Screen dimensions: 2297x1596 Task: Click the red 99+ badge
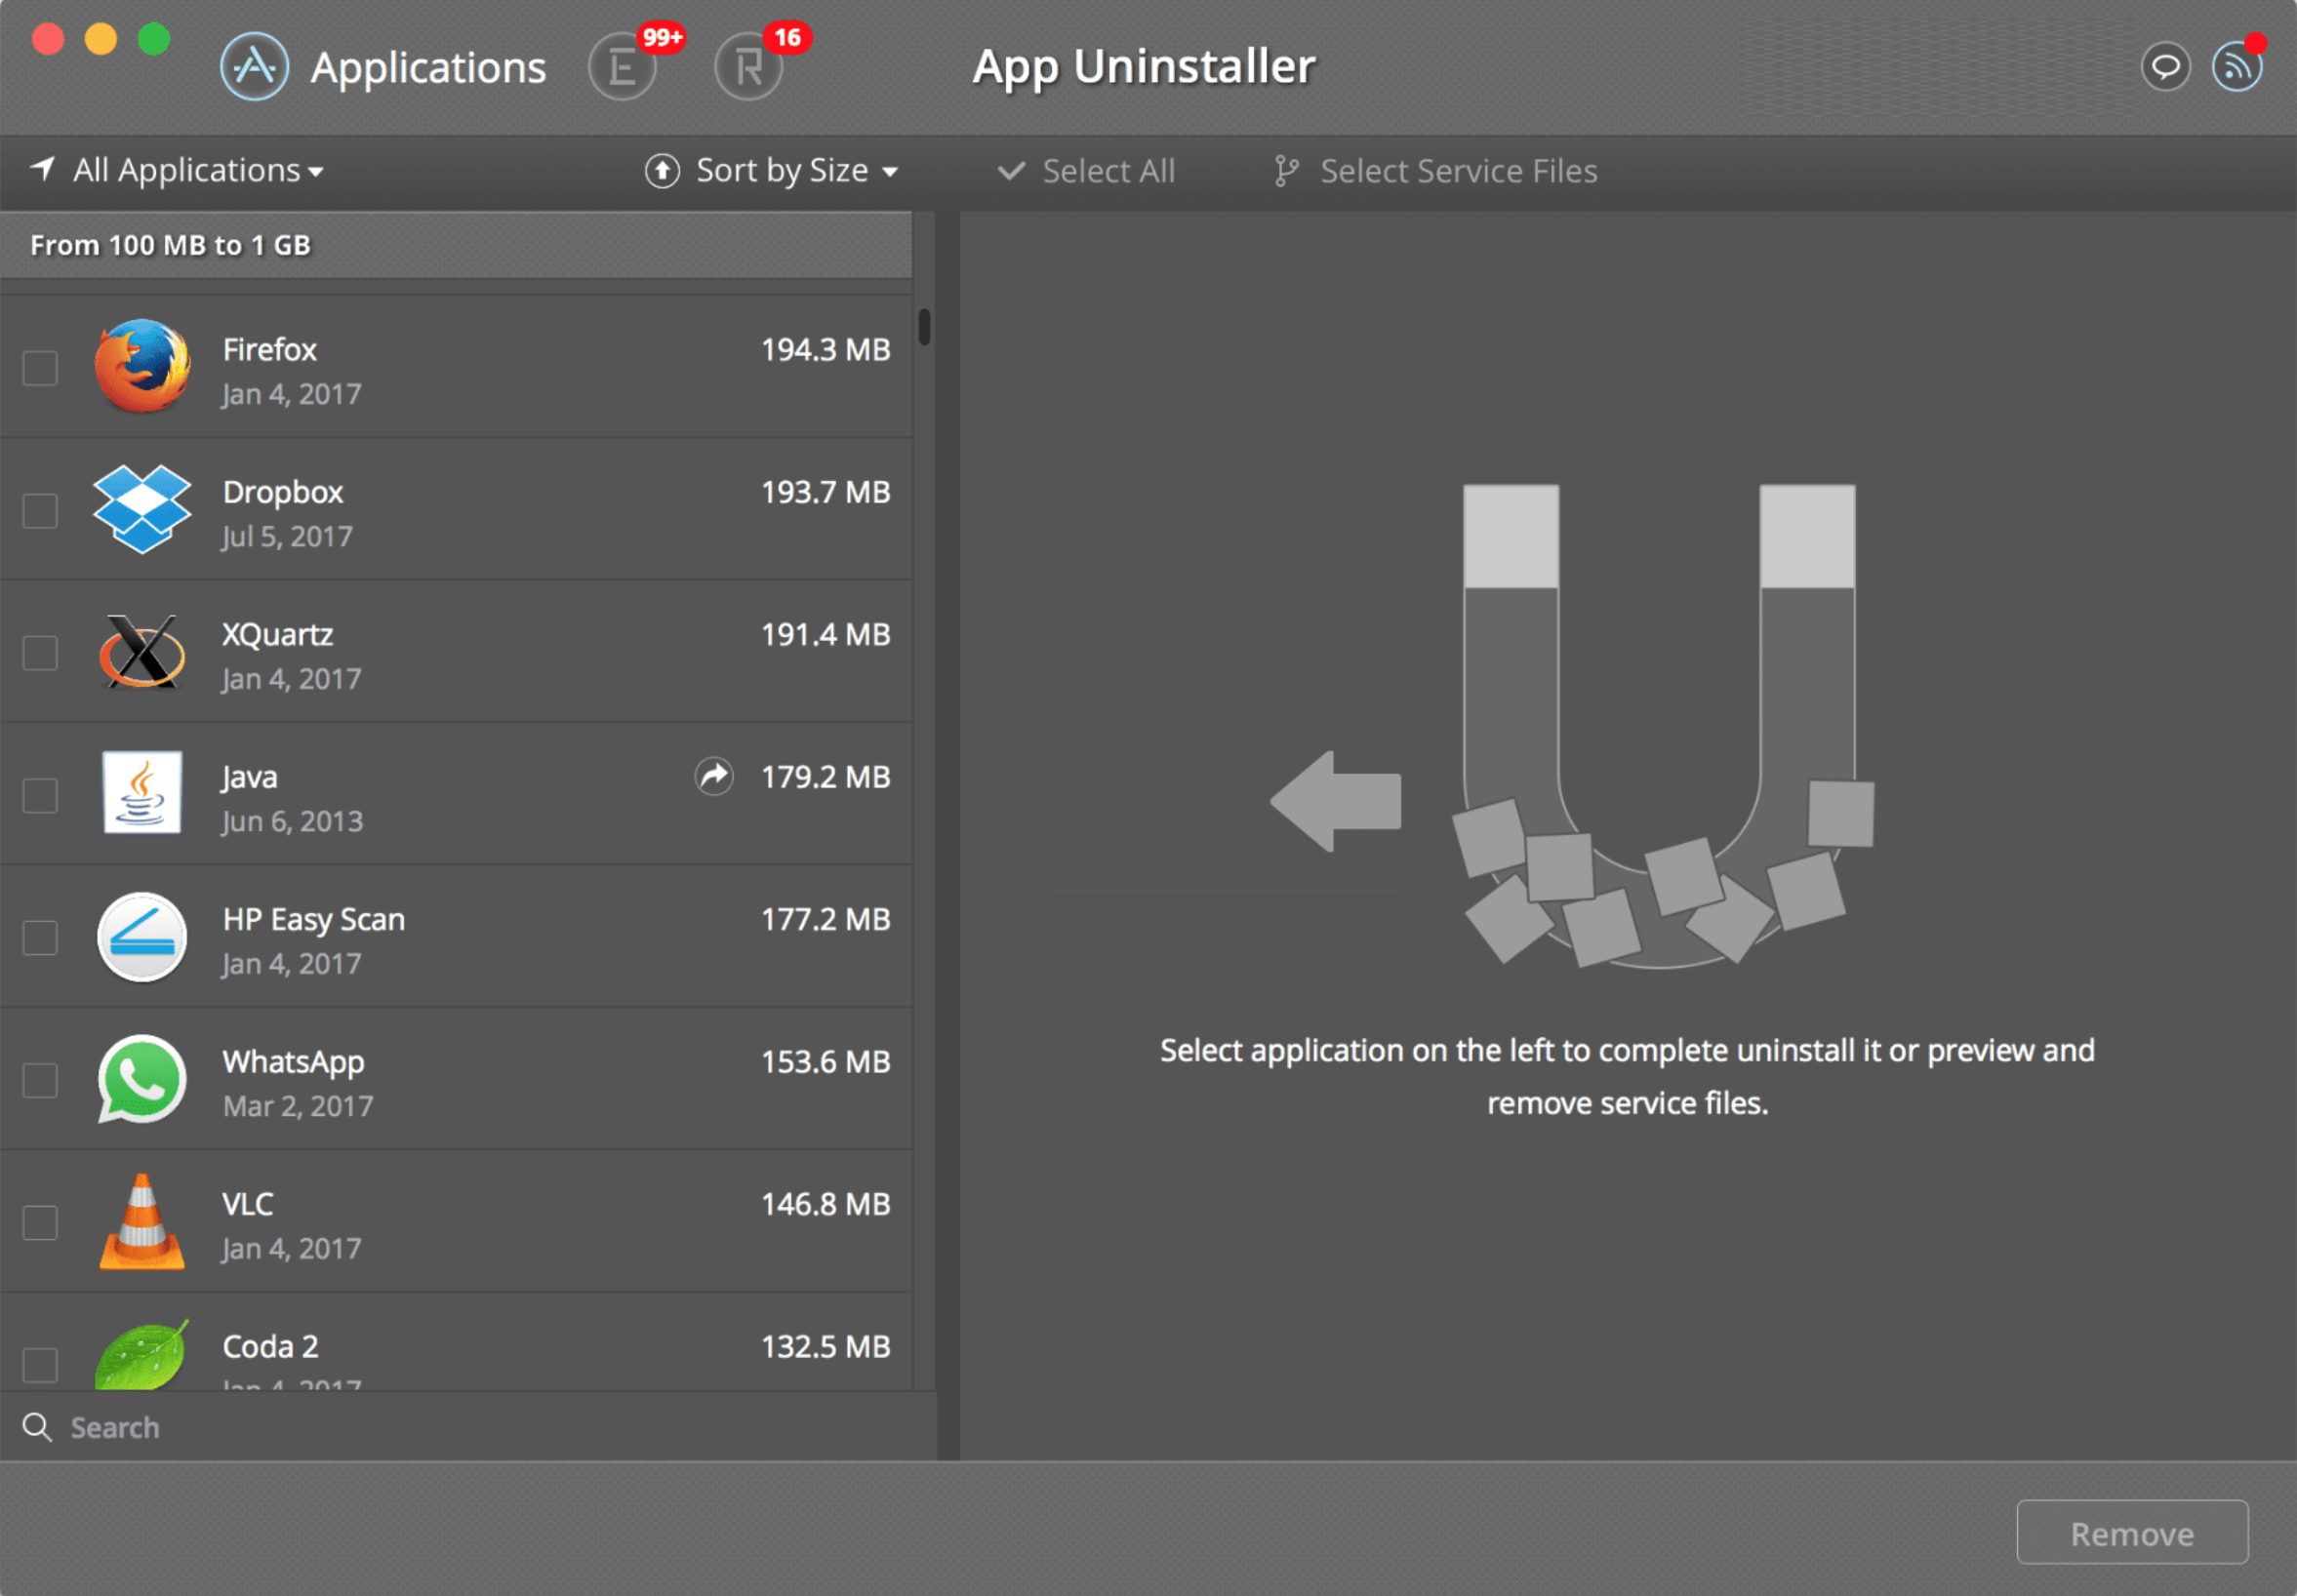tap(661, 38)
